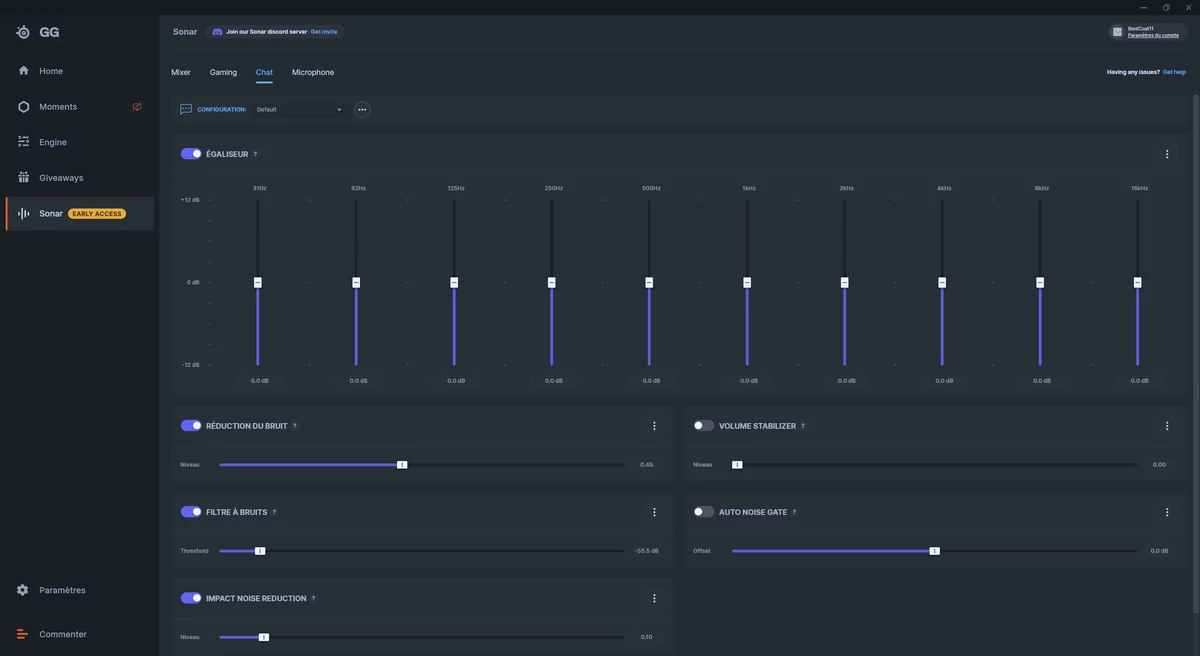This screenshot has width=1200, height=656.
Task: Open the Giveaways gift icon
Action: (x=23, y=177)
